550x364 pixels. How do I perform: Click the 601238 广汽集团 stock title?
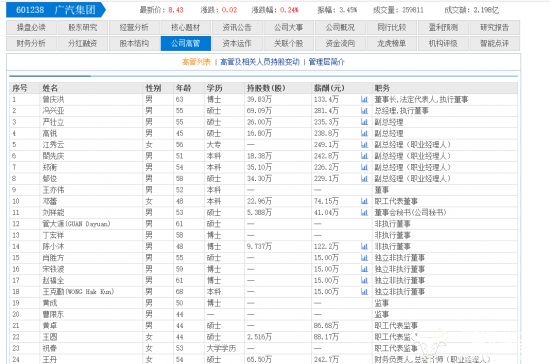click(56, 10)
